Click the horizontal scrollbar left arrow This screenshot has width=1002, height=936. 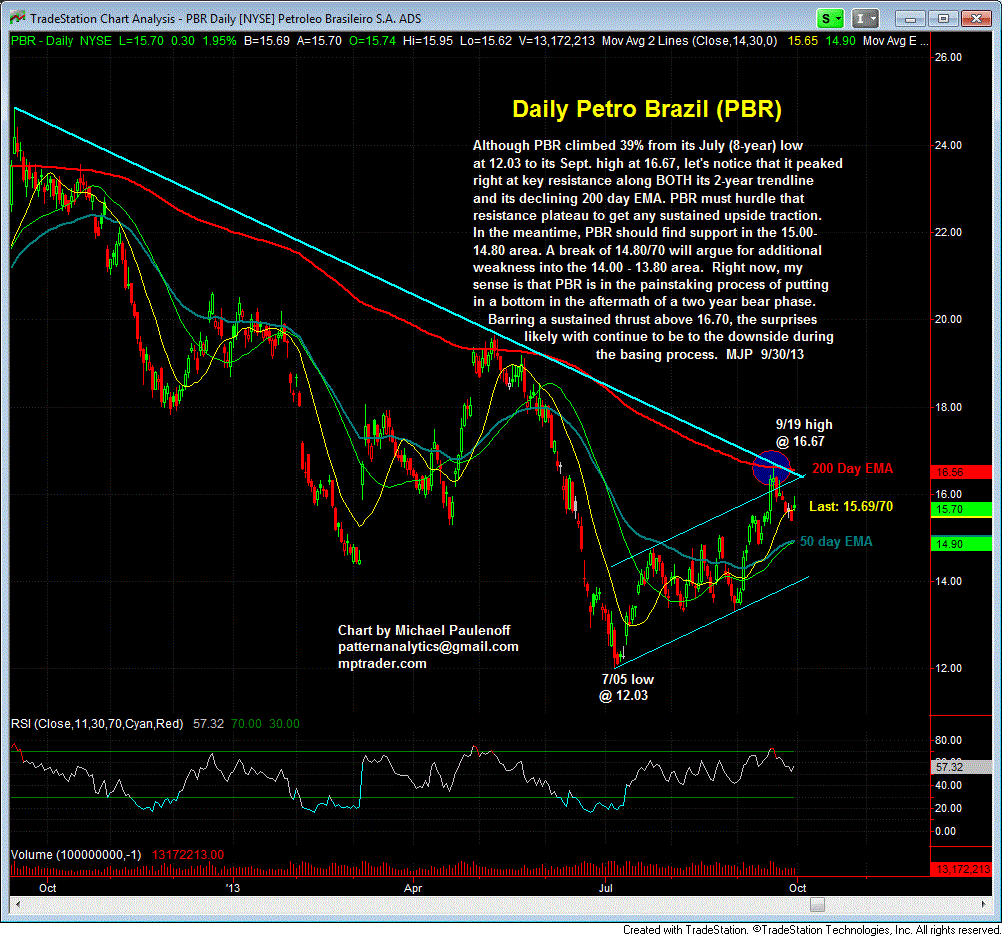coord(17,904)
